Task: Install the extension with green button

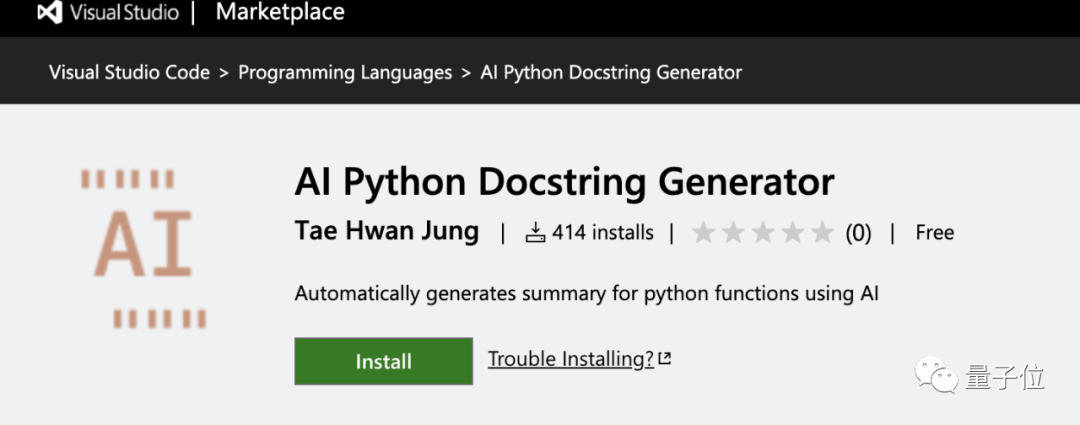Action: click(384, 361)
